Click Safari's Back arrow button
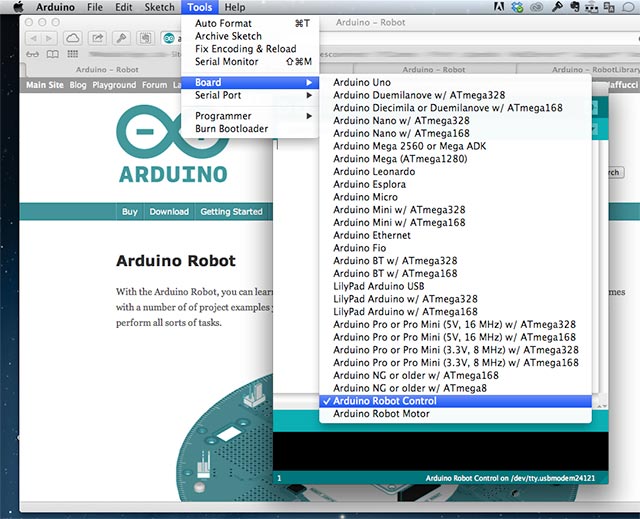640x519 pixels. (x=33, y=38)
